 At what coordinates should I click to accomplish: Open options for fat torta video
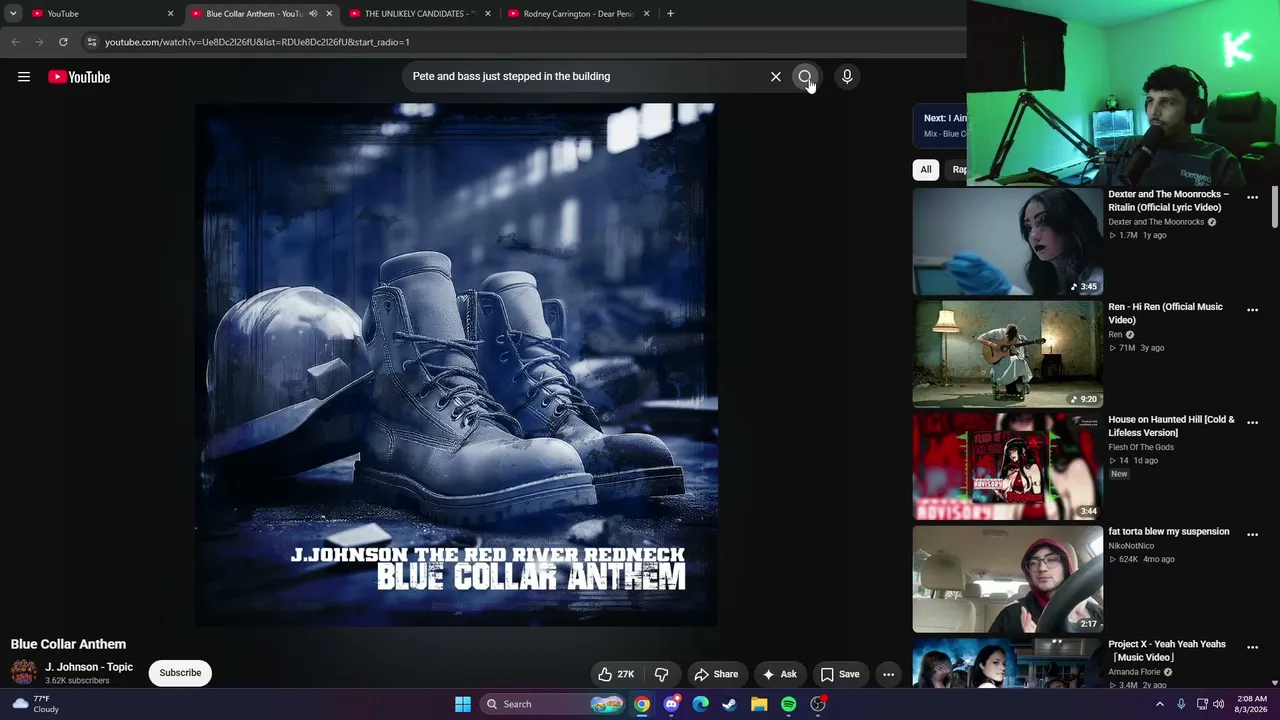pyautogui.click(x=1252, y=535)
